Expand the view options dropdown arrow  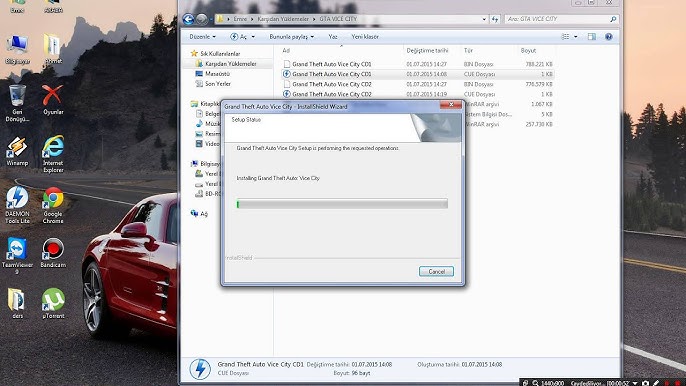click(x=575, y=37)
